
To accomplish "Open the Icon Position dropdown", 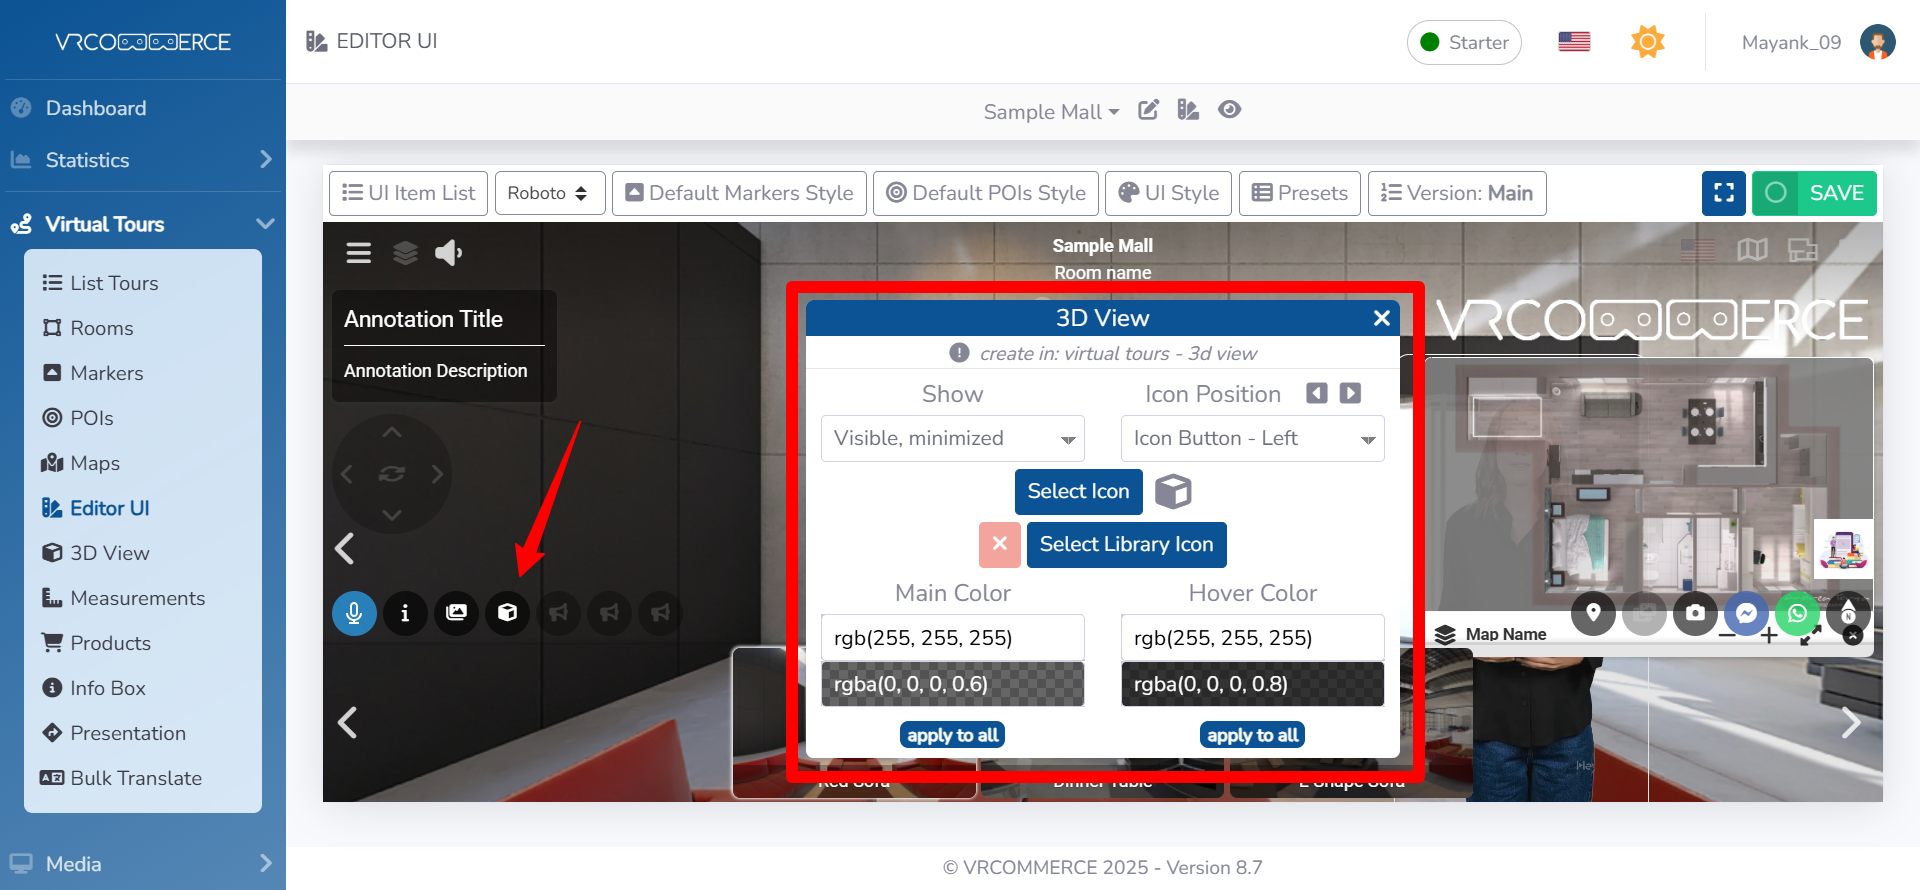I will click(x=1252, y=439).
